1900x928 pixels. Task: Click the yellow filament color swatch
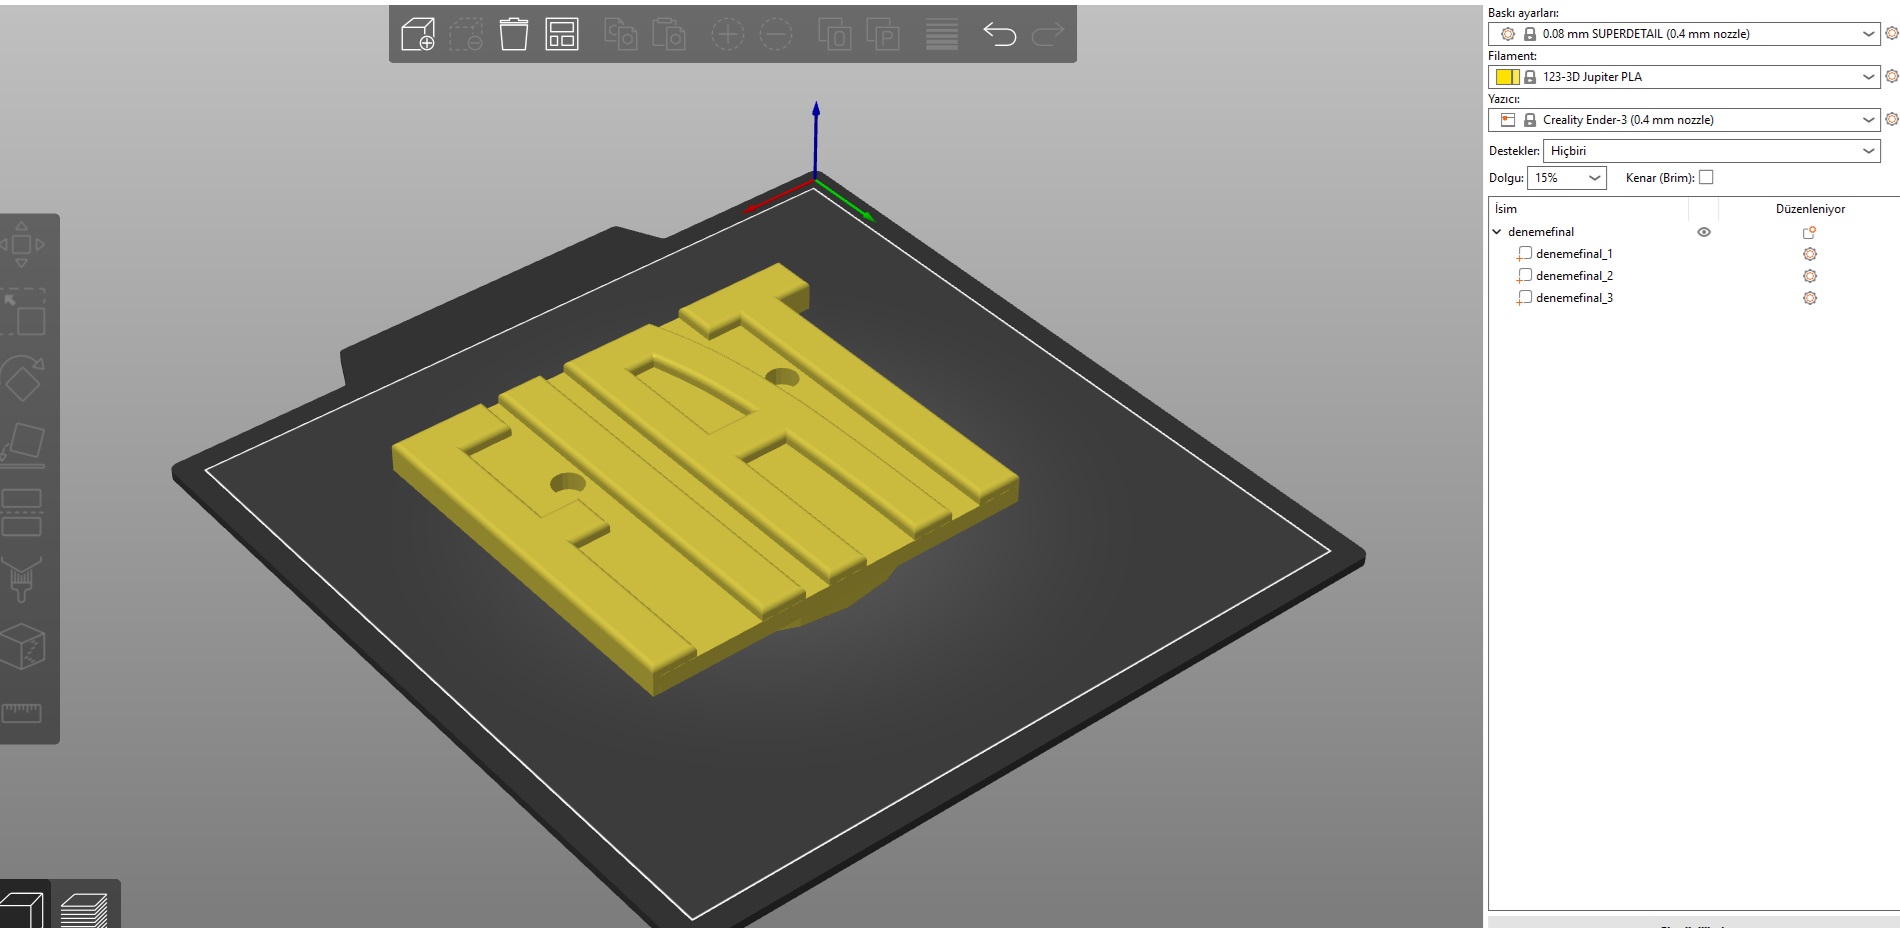[x=1507, y=77]
